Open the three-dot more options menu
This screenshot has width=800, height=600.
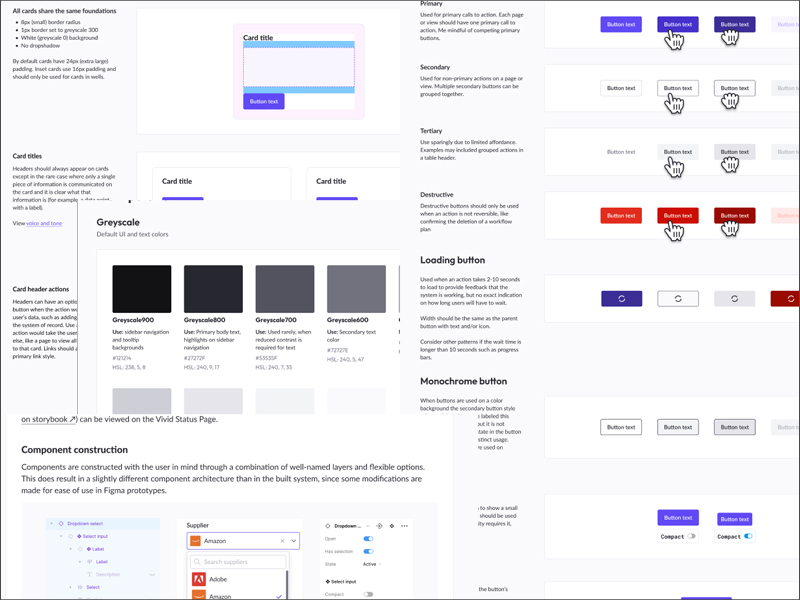point(404,525)
